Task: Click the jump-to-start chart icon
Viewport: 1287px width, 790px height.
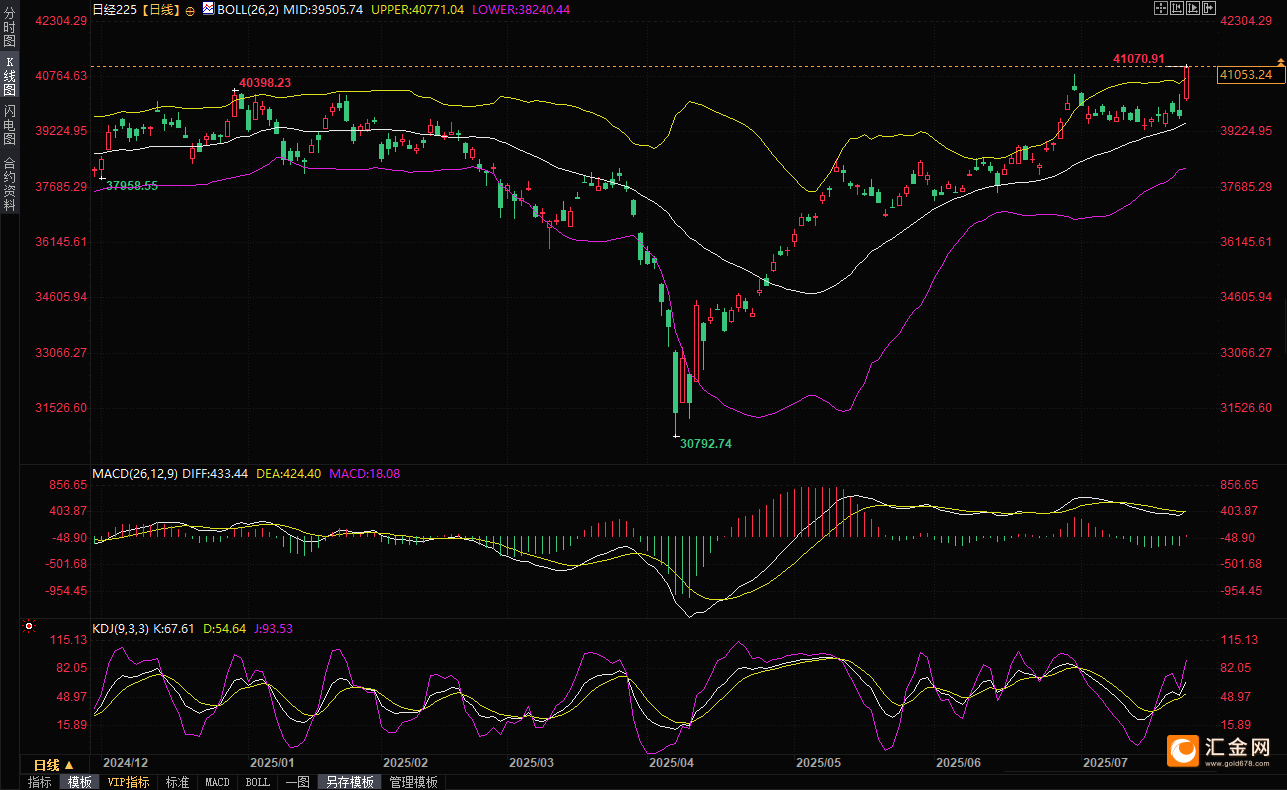Action: pyautogui.click(x=1177, y=8)
